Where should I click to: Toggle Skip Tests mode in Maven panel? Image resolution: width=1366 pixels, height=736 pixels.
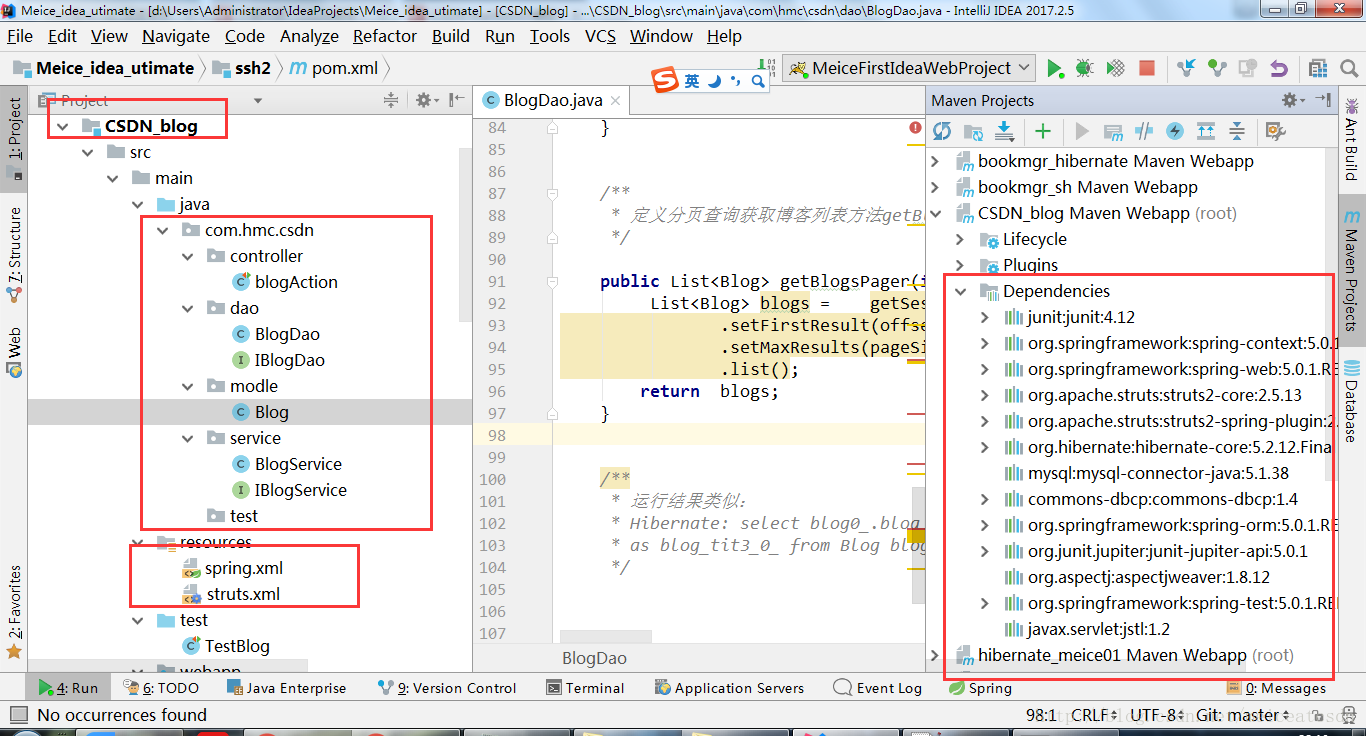point(1175,131)
